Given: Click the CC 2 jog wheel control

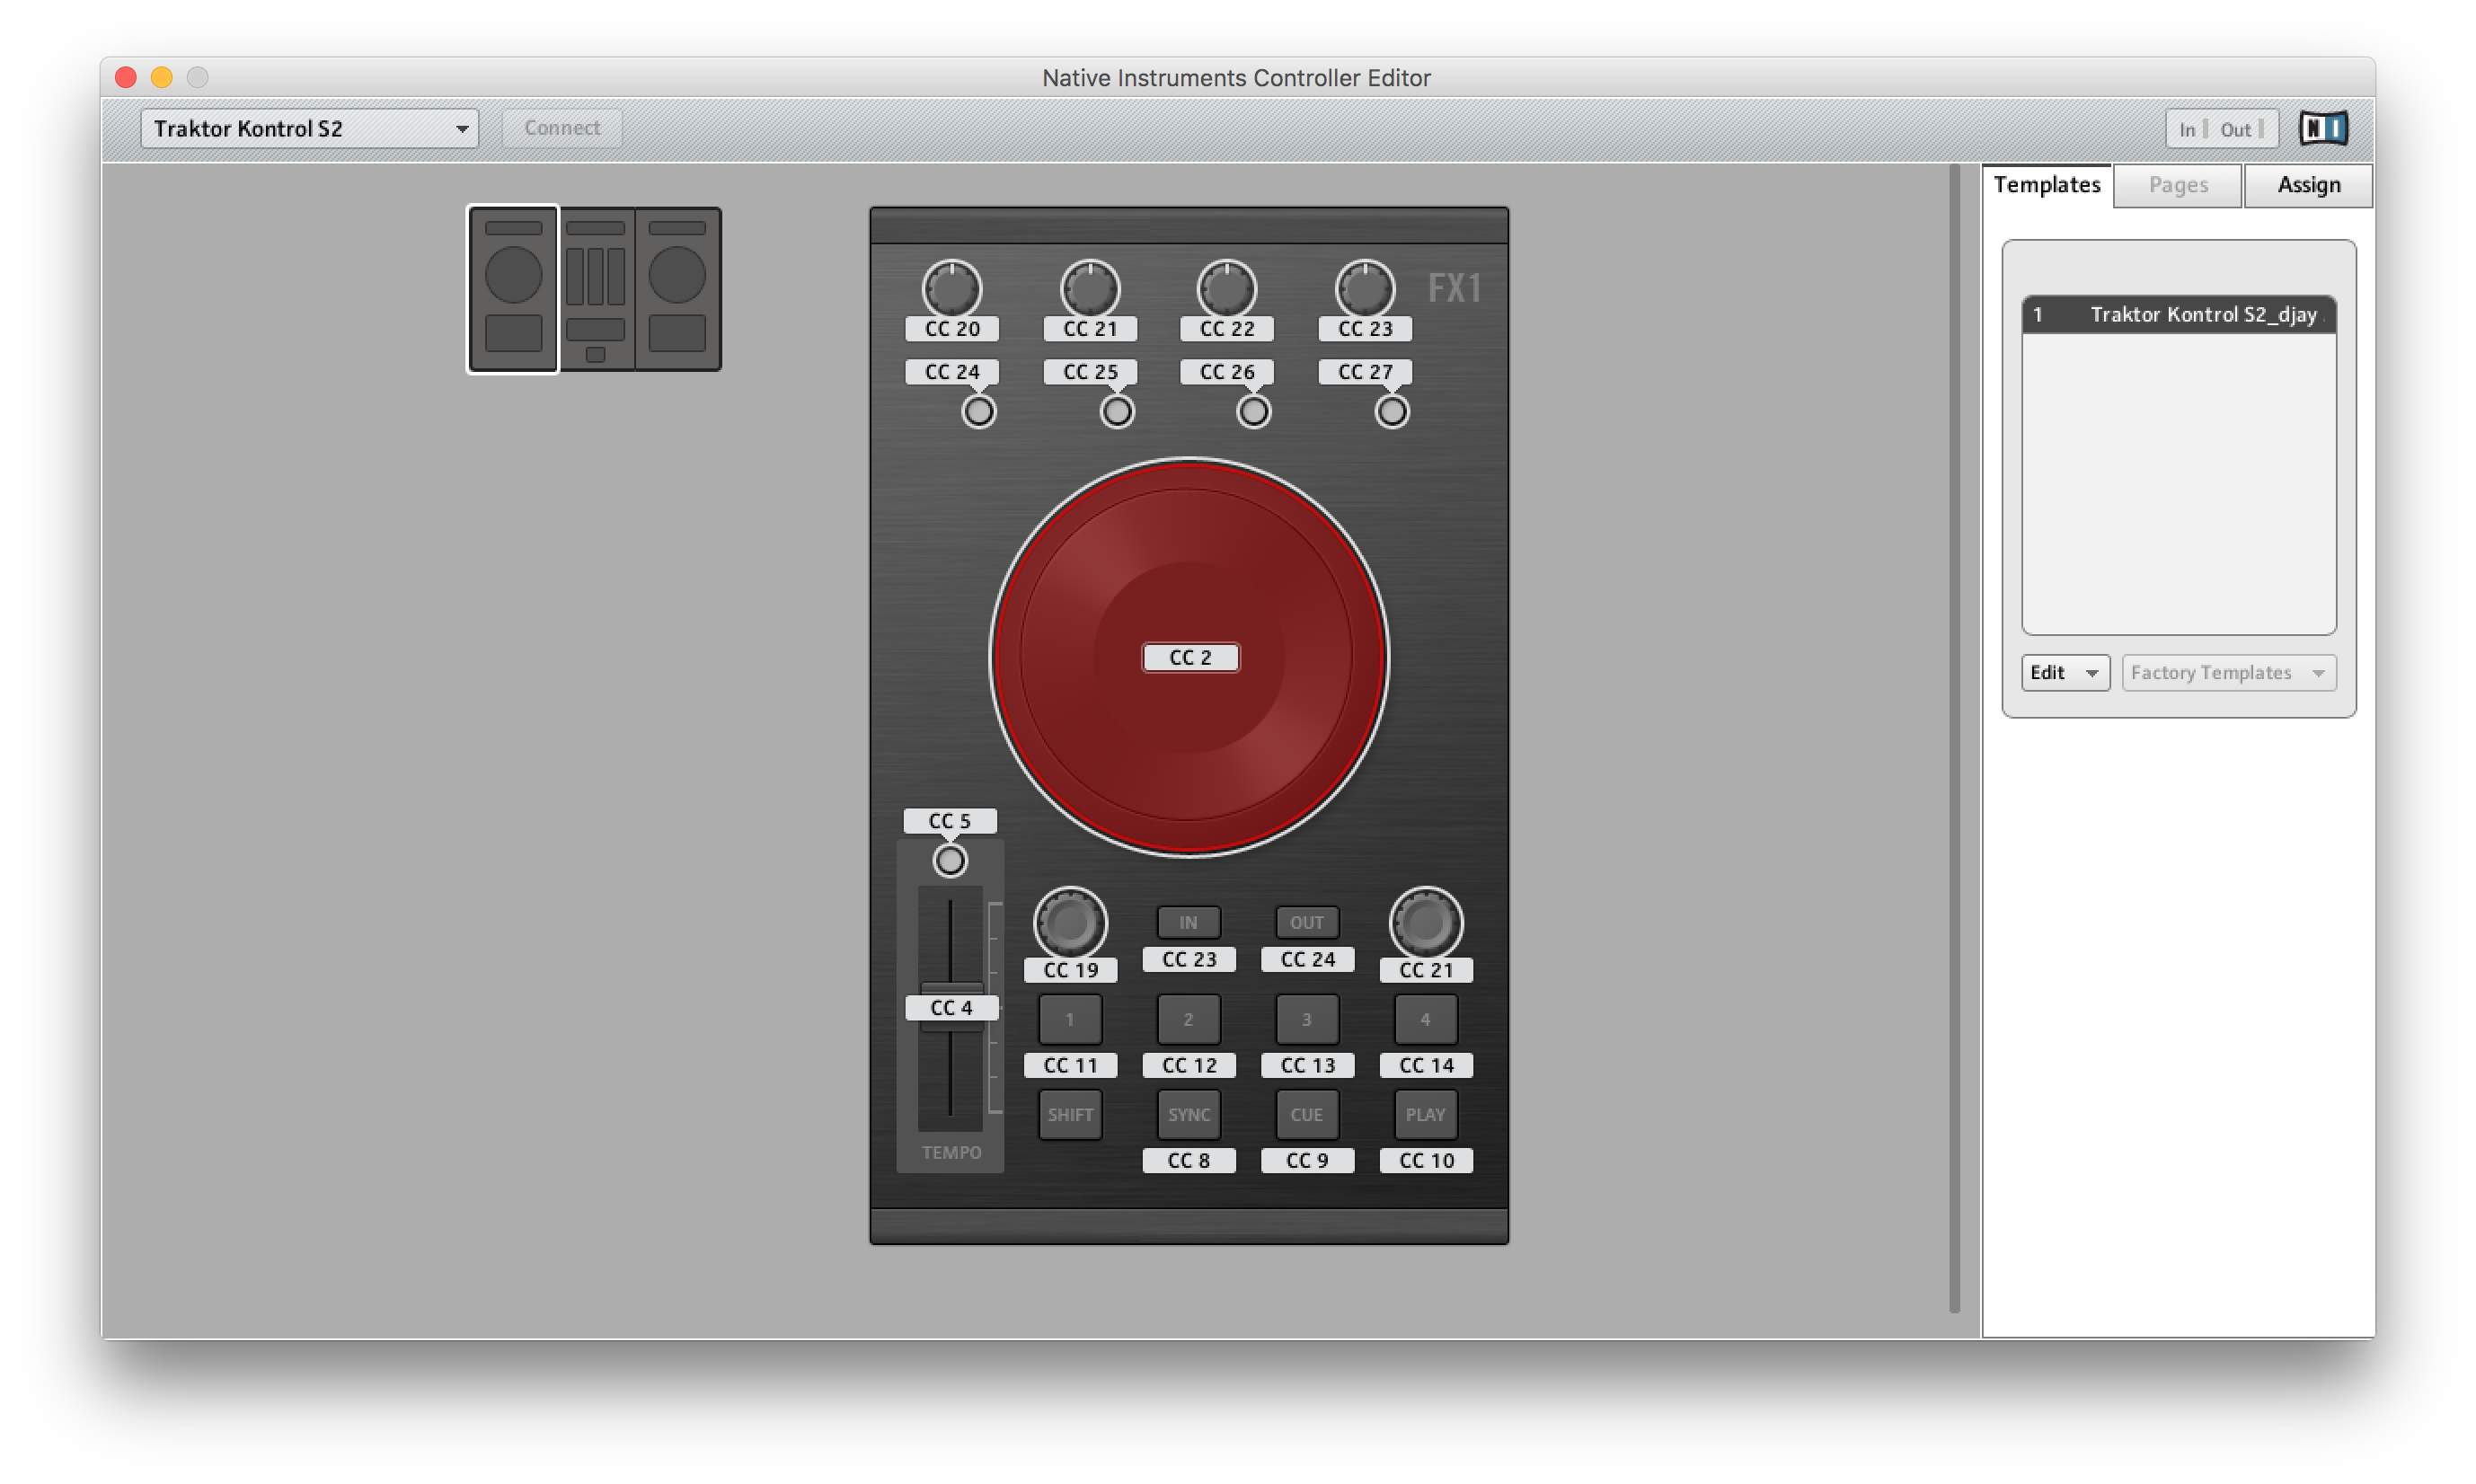Looking at the screenshot, I should coord(1190,656).
